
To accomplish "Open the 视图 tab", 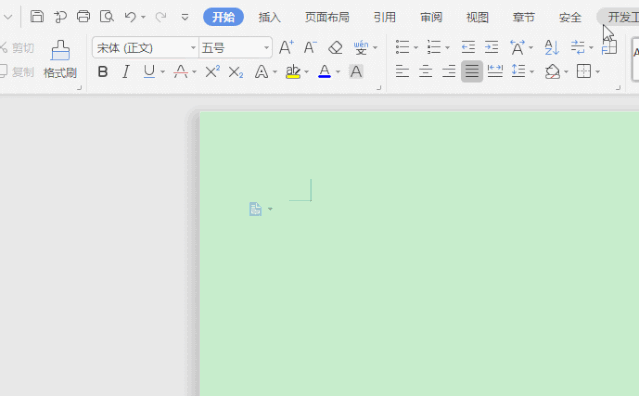I will pyautogui.click(x=477, y=17).
